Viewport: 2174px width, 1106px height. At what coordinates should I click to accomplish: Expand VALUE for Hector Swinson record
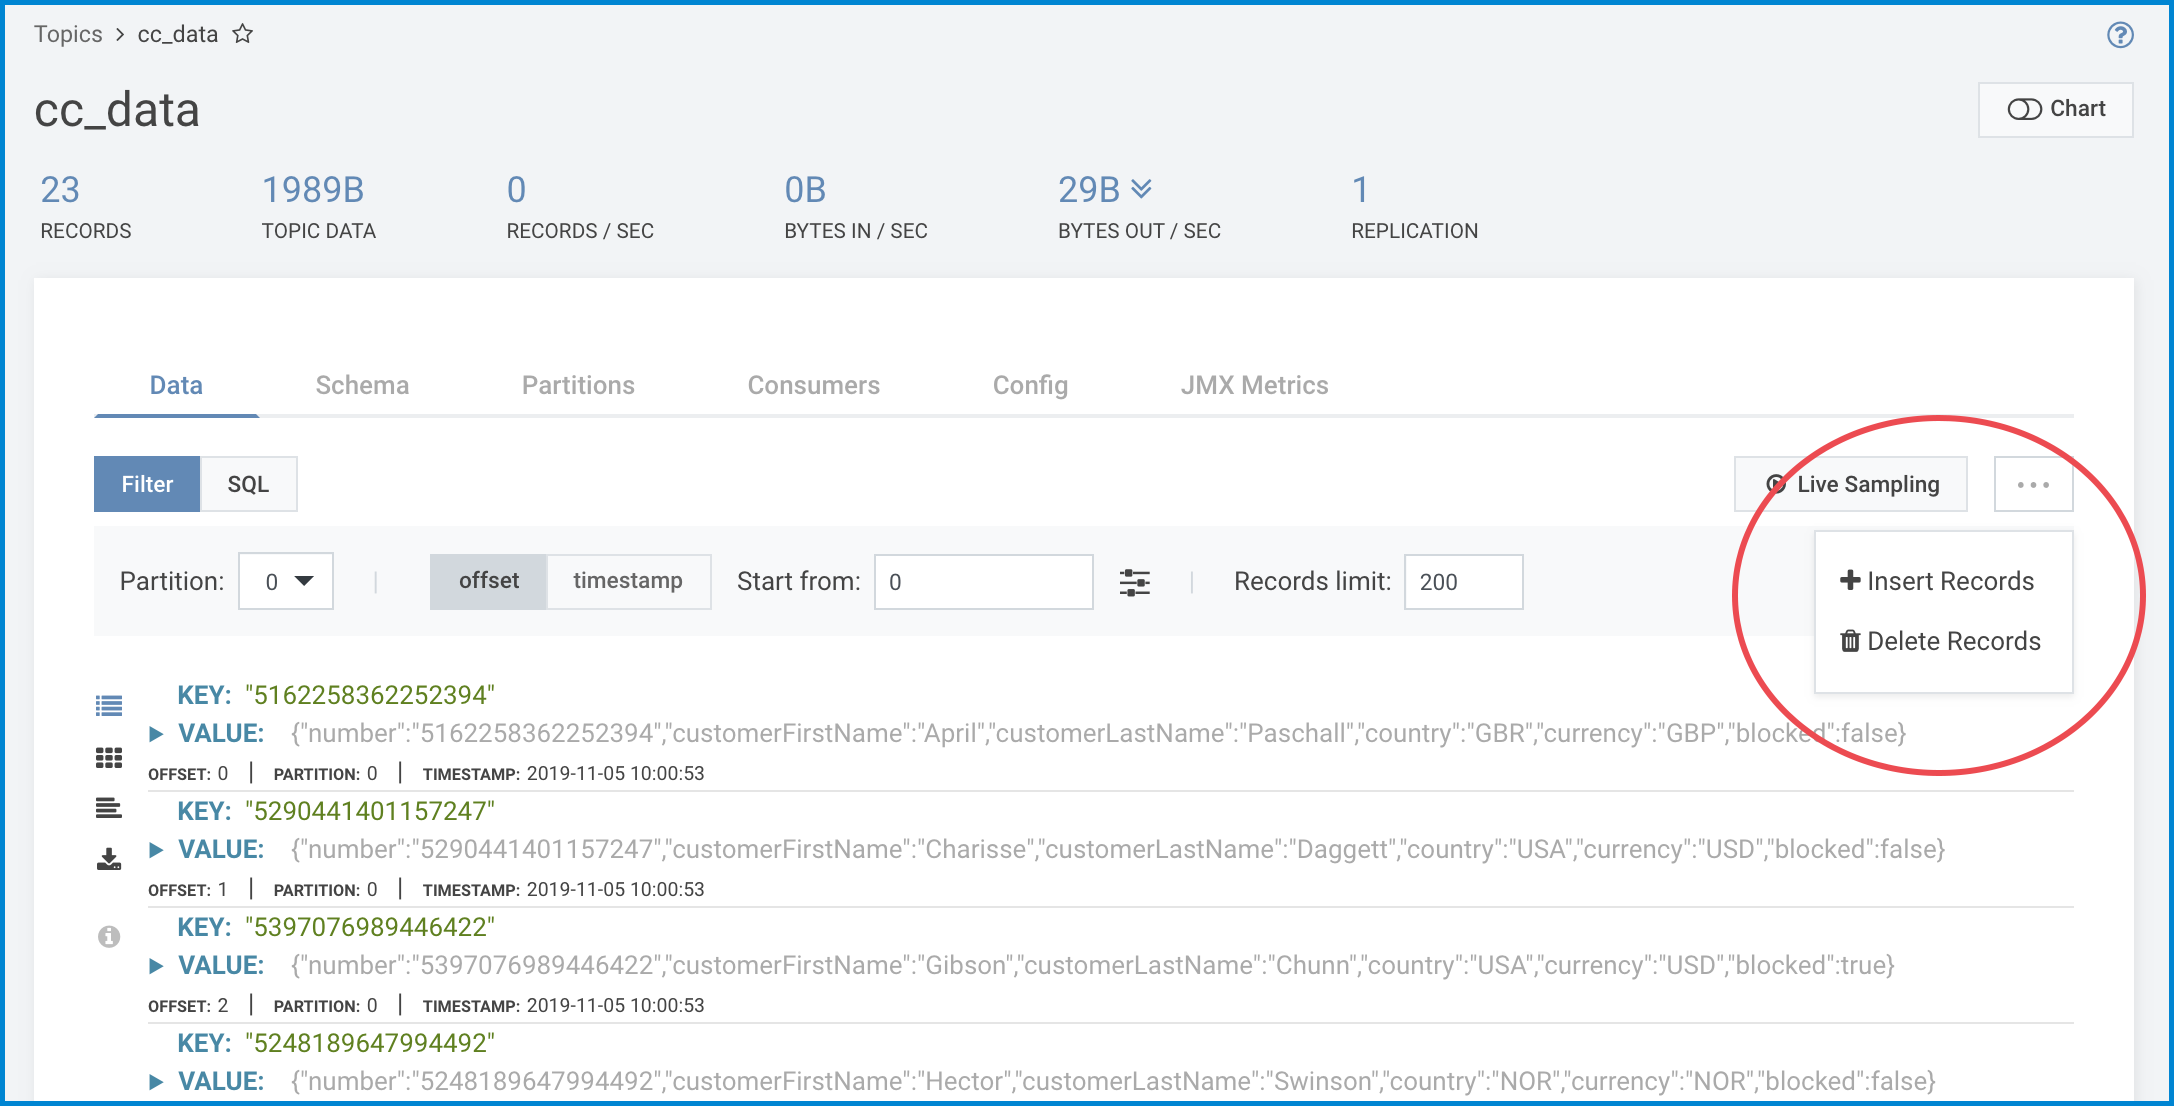(x=156, y=1081)
